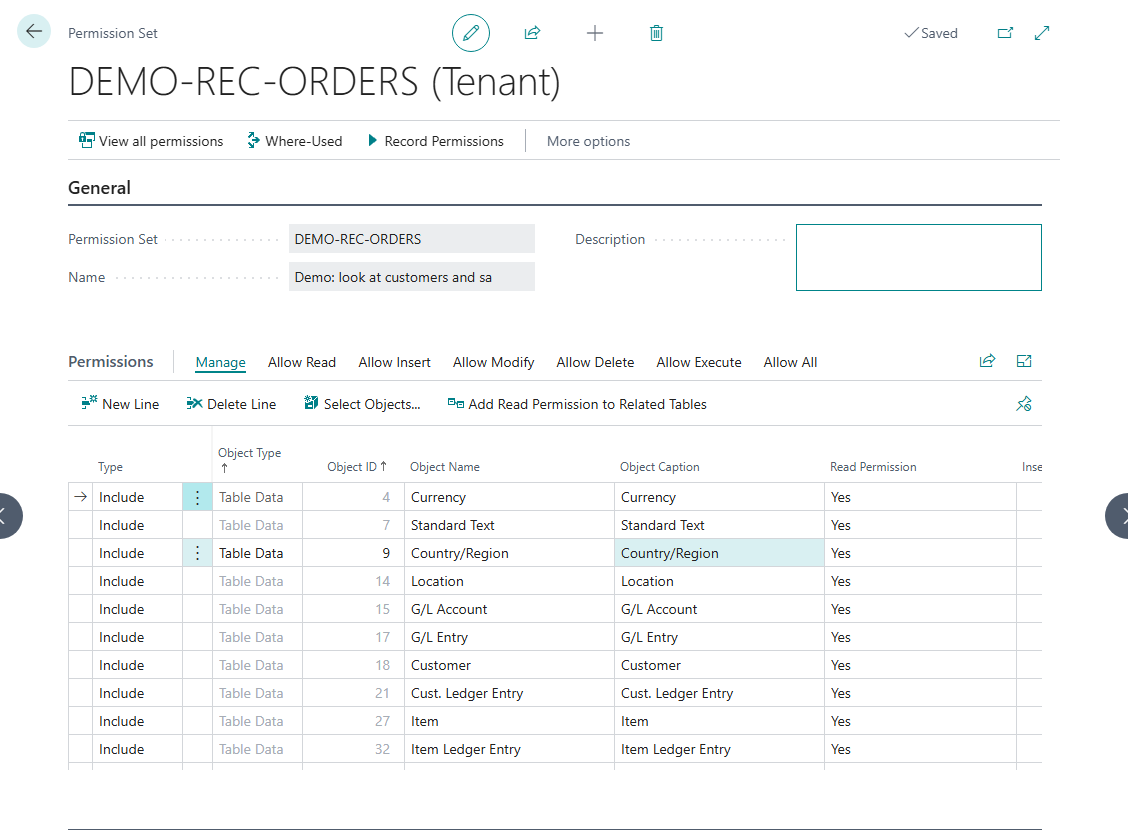Click Object ID cell '27'

353,721
